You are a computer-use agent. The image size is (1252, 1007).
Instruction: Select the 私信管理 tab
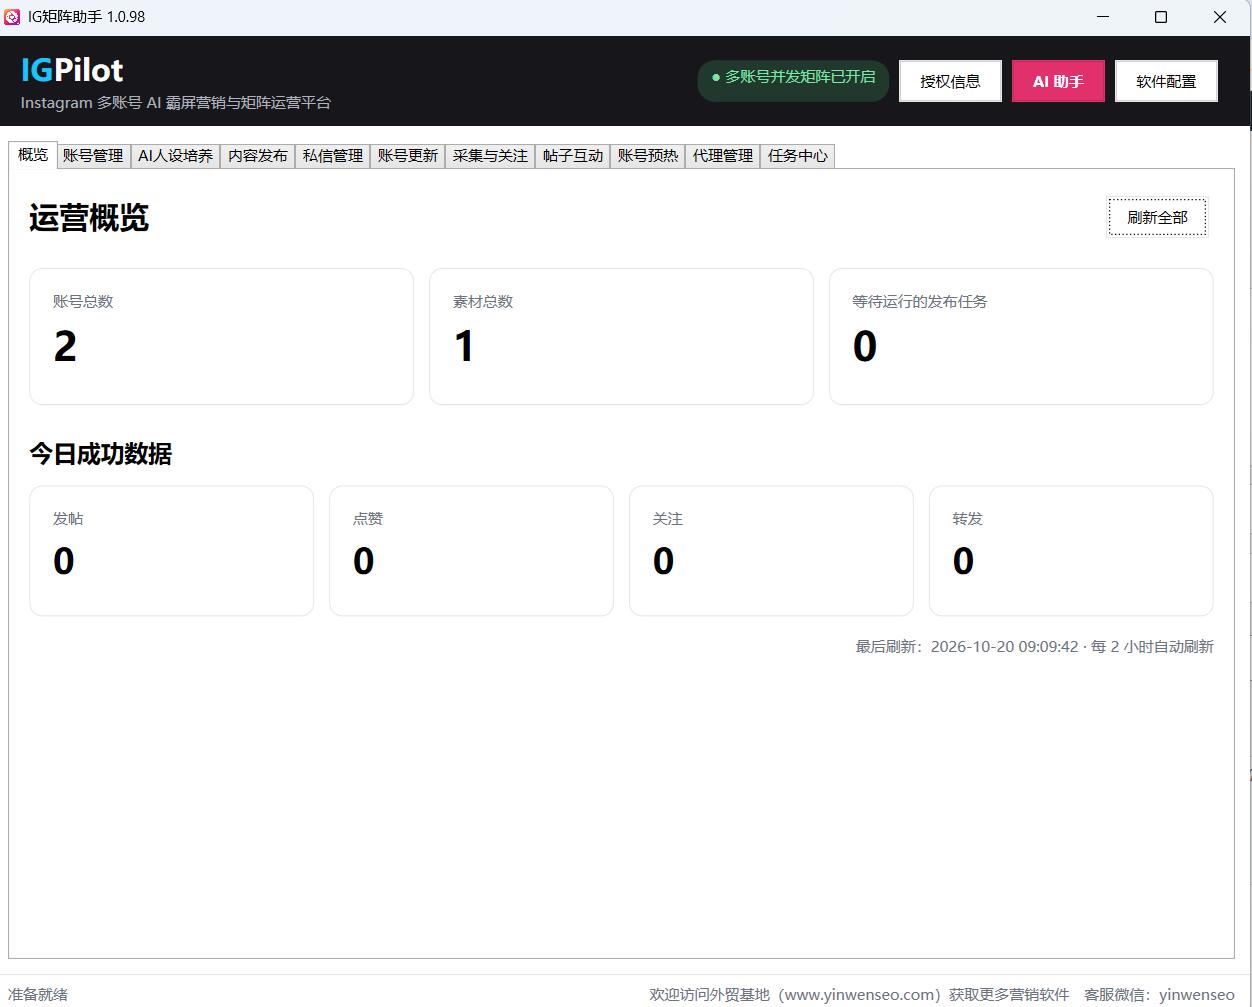[333, 156]
